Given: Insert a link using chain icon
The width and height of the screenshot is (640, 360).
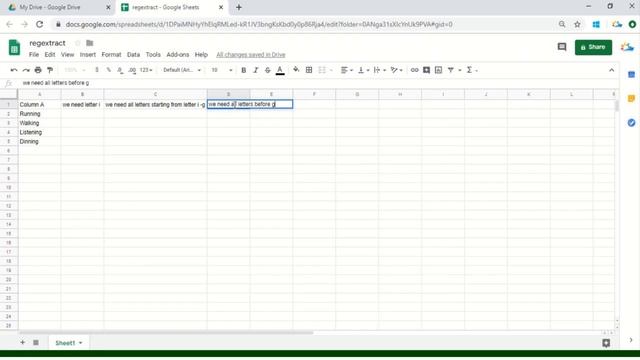Looking at the screenshot, I should point(414,70).
